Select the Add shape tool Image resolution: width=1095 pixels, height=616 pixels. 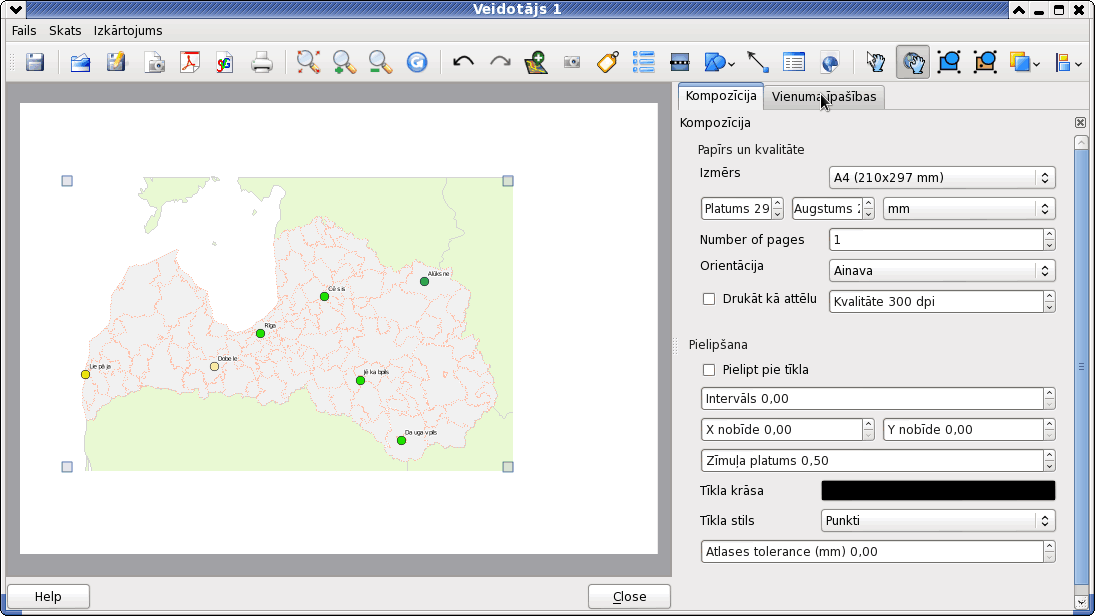click(716, 63)
